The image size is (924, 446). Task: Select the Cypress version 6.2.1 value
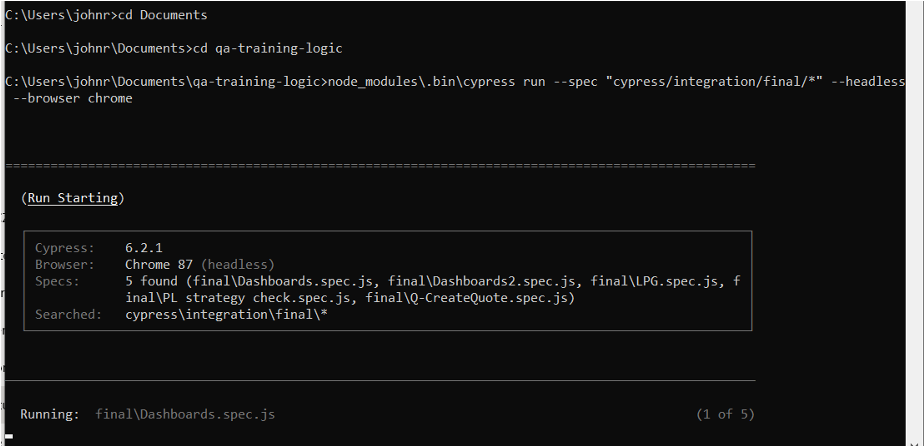(x=144, y=248)
